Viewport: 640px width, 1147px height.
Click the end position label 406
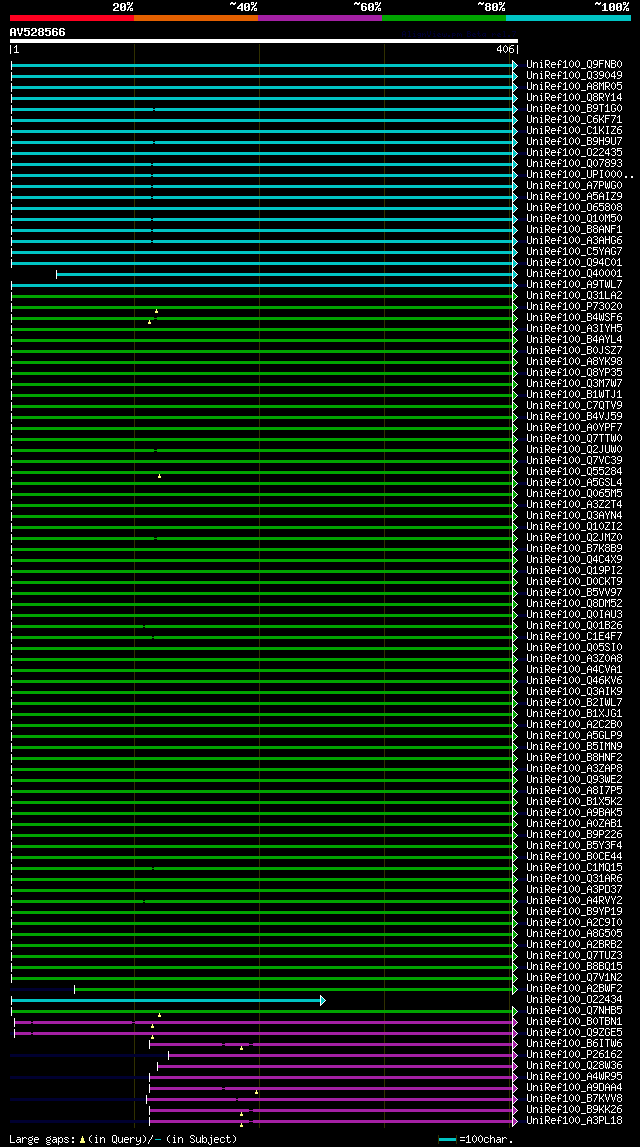tap(505, 50)
